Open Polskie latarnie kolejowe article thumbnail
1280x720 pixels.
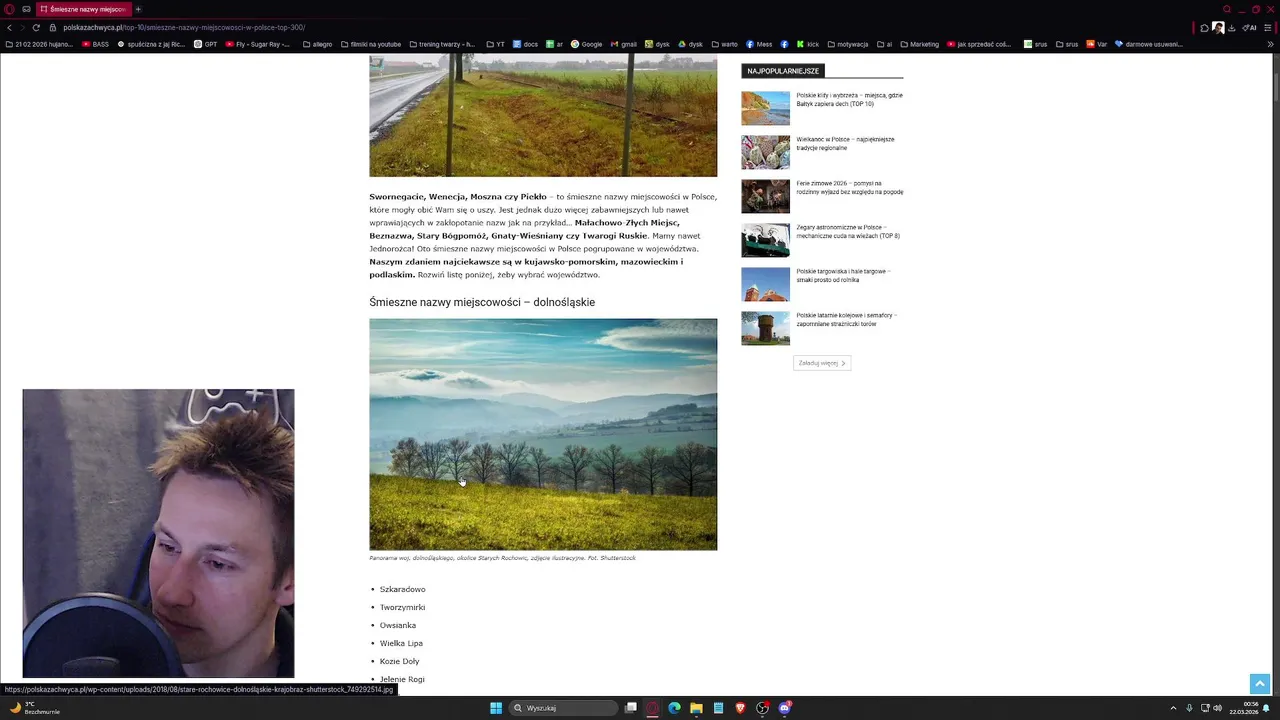pos(765,328)
